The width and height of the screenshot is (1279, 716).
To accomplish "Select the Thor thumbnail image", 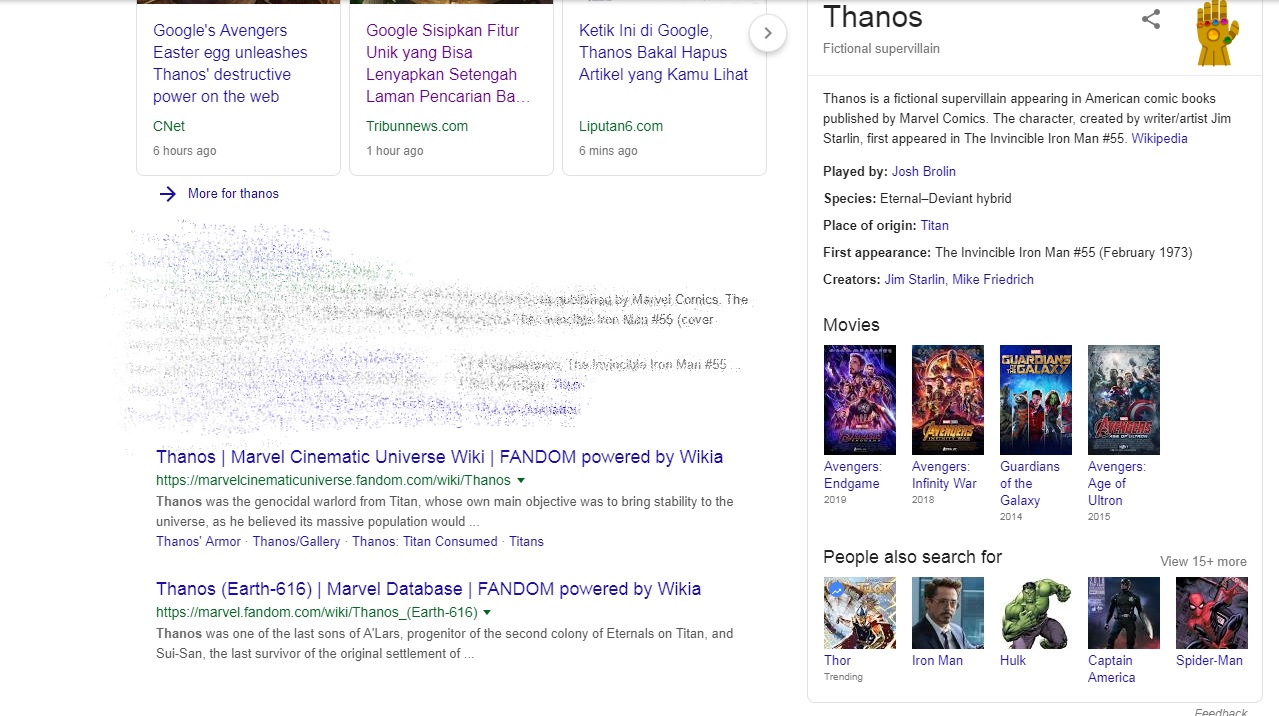I will pyautogui.click(x=860, y=613).
